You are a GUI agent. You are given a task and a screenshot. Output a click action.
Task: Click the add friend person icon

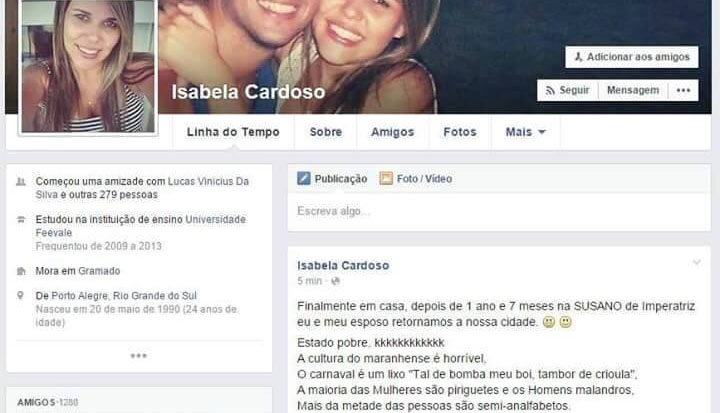coord(578,57)
